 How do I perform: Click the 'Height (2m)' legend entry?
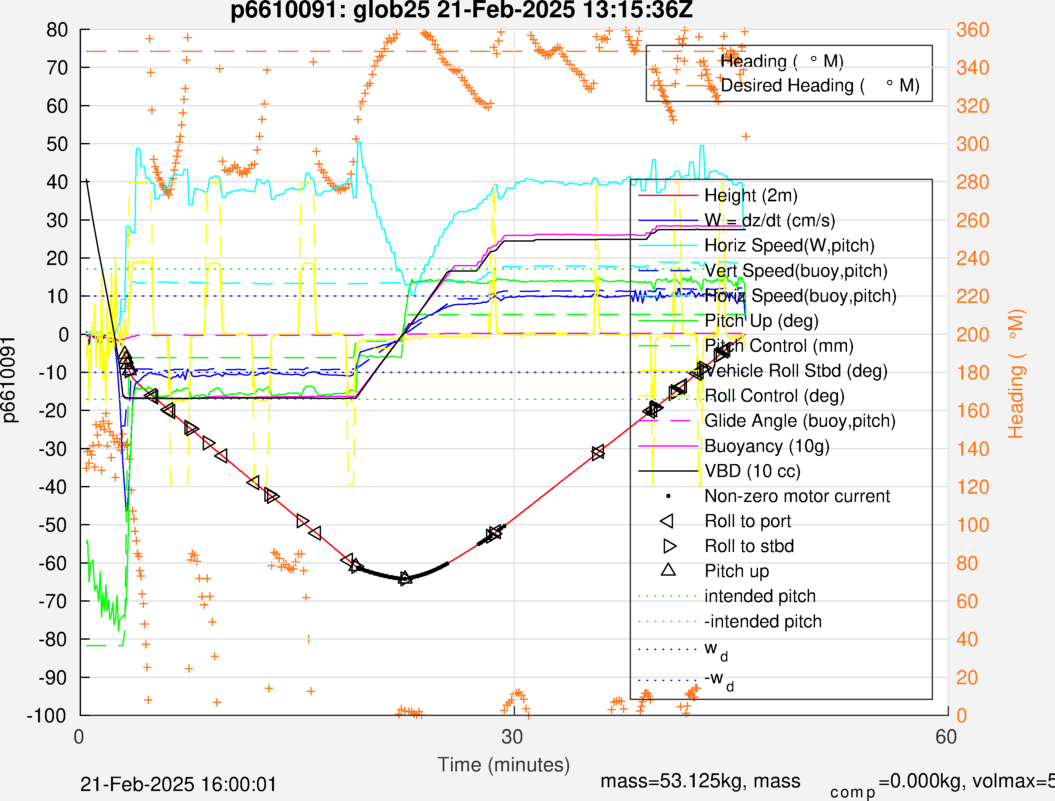pyautogui.click(x=750, y=195)
